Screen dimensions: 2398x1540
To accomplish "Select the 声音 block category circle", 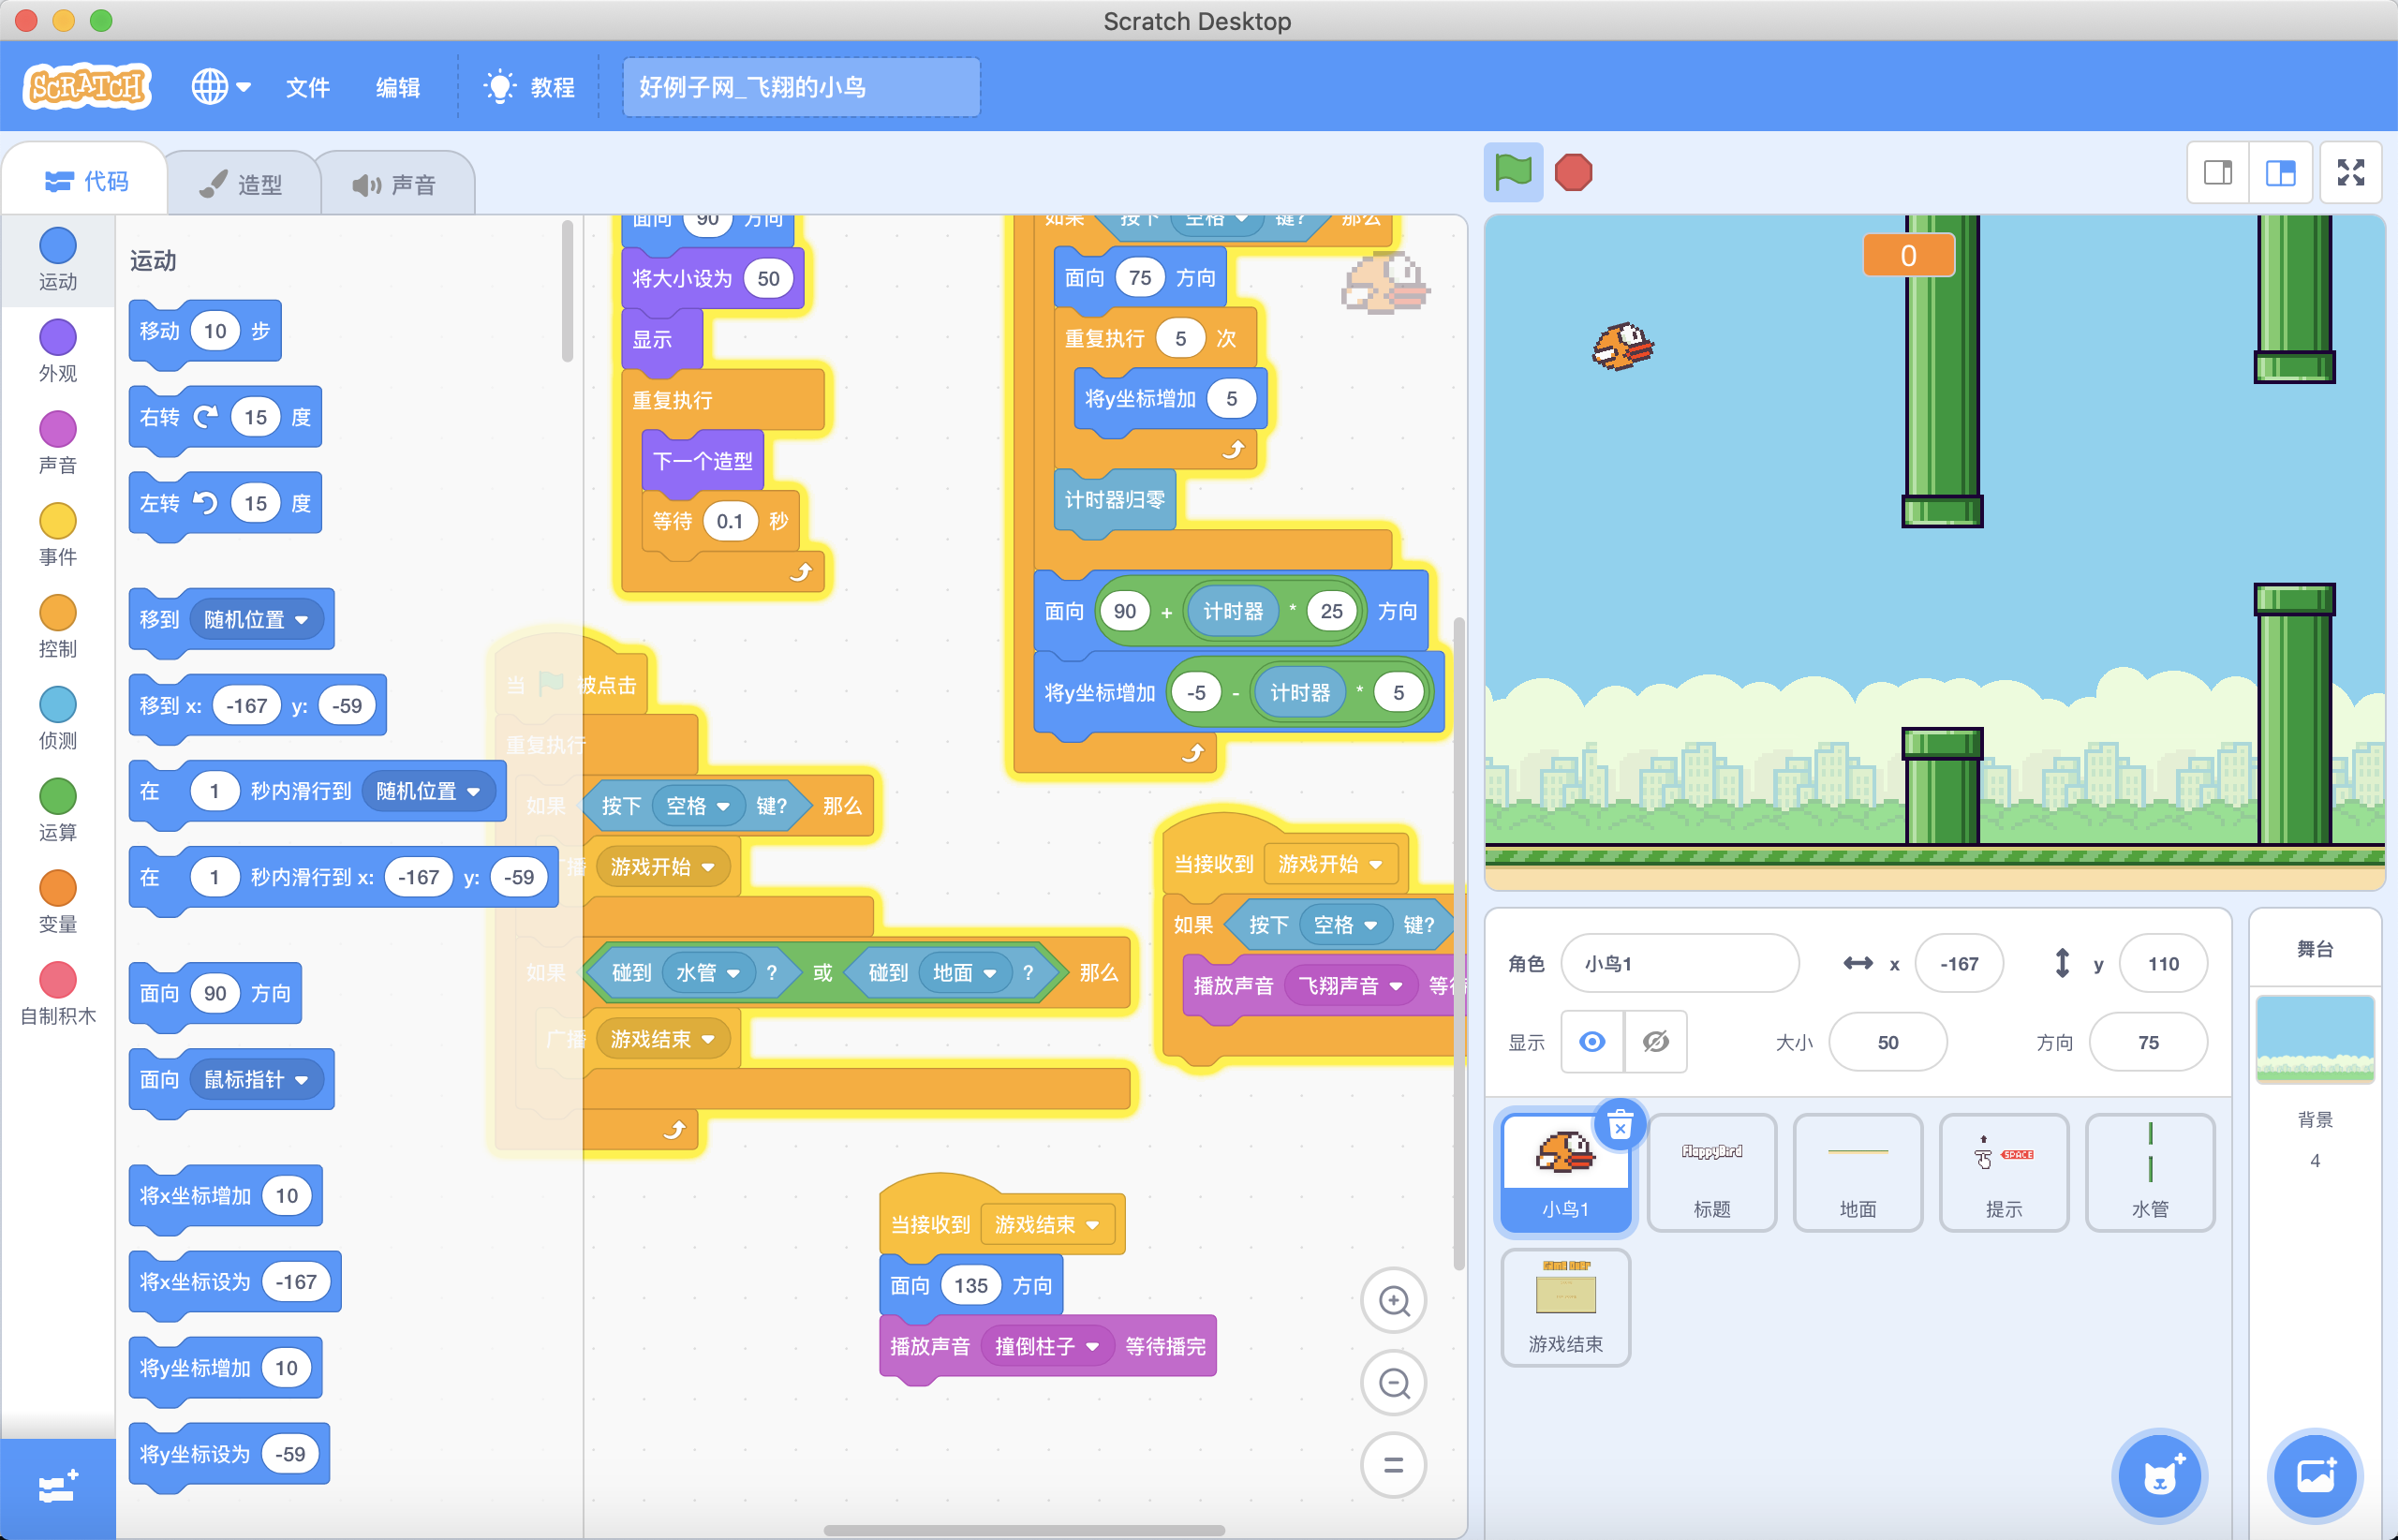I will click(58, 430).
